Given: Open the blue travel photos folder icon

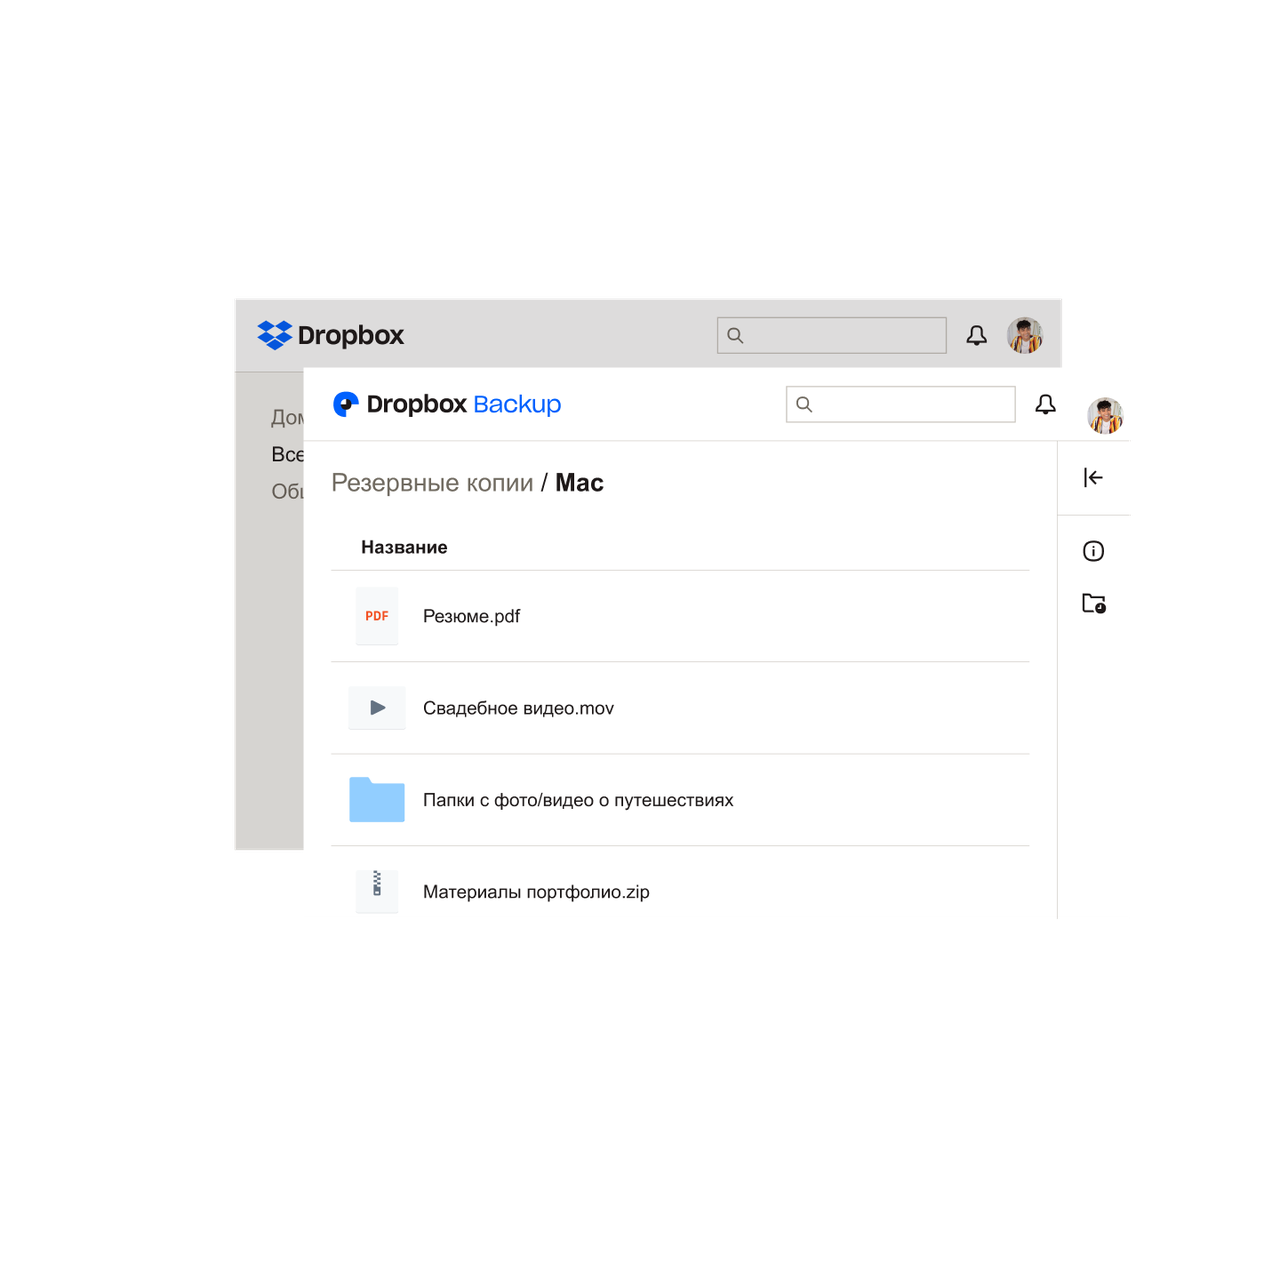Looking at the screenshot, I should pyautogui.click(x=377, y=800).
